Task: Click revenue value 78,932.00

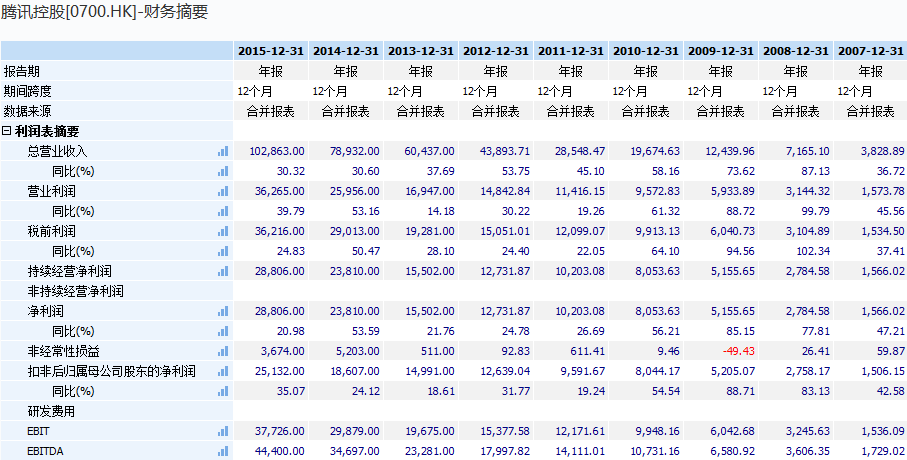Action: point(355,151)
